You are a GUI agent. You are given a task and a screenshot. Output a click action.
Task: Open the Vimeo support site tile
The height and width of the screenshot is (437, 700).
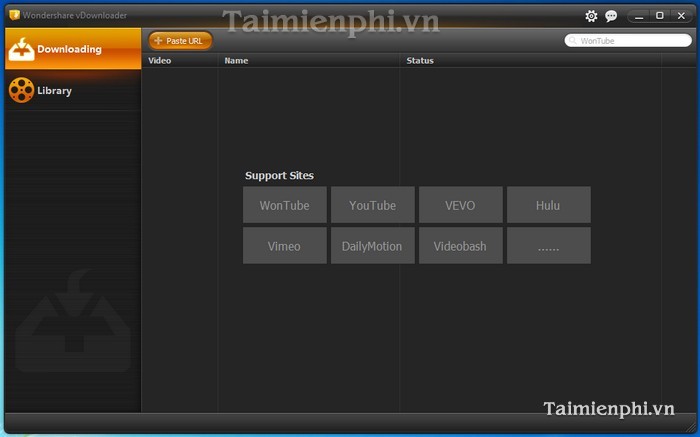[285, 246]
